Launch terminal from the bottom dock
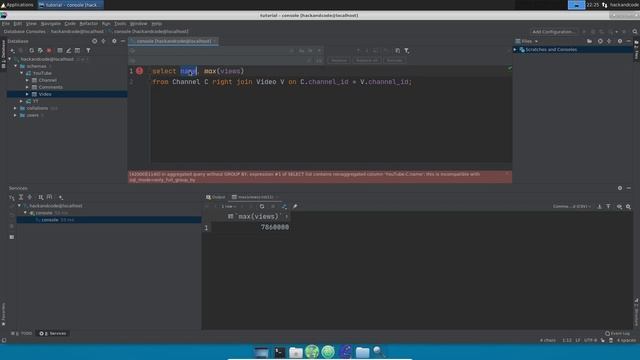This screenshot has width=640, height=360. [x=280, y=352]
